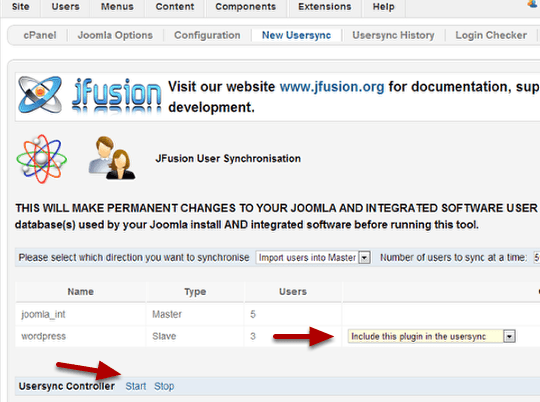Click the sync direction dropdown arrow

click(364, 258)
